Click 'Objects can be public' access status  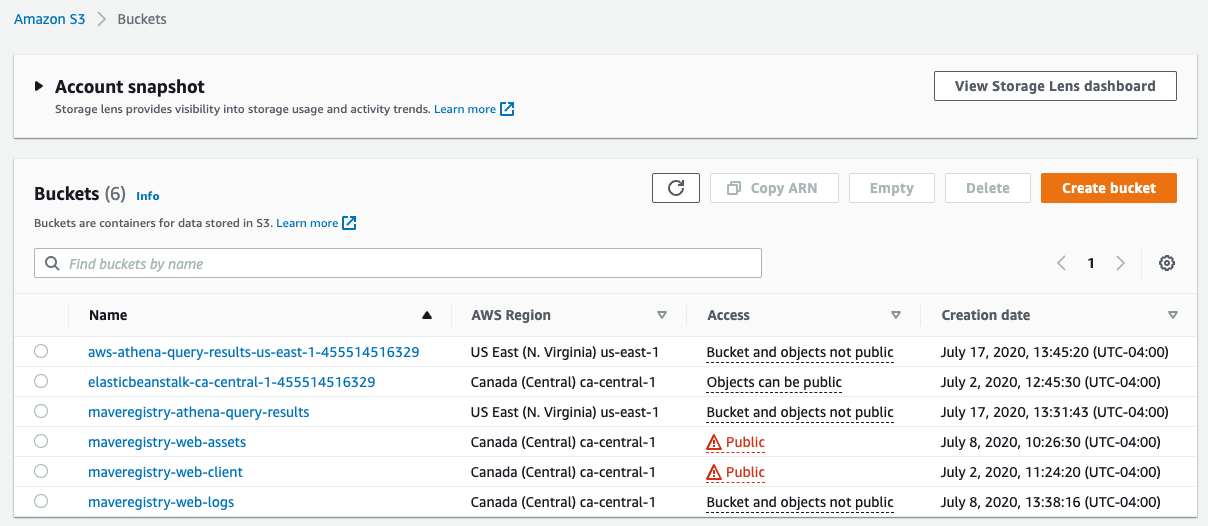[774, 382]
